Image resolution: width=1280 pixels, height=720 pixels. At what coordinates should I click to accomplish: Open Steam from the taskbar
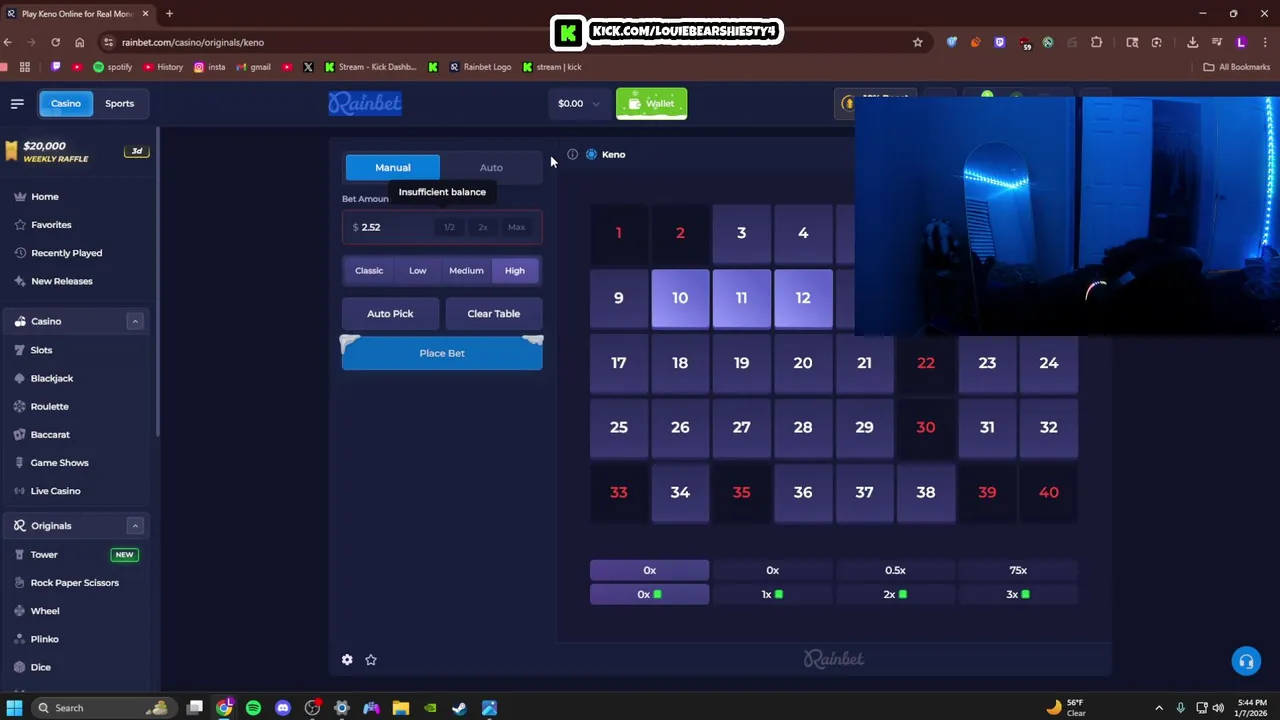(459, 708)
